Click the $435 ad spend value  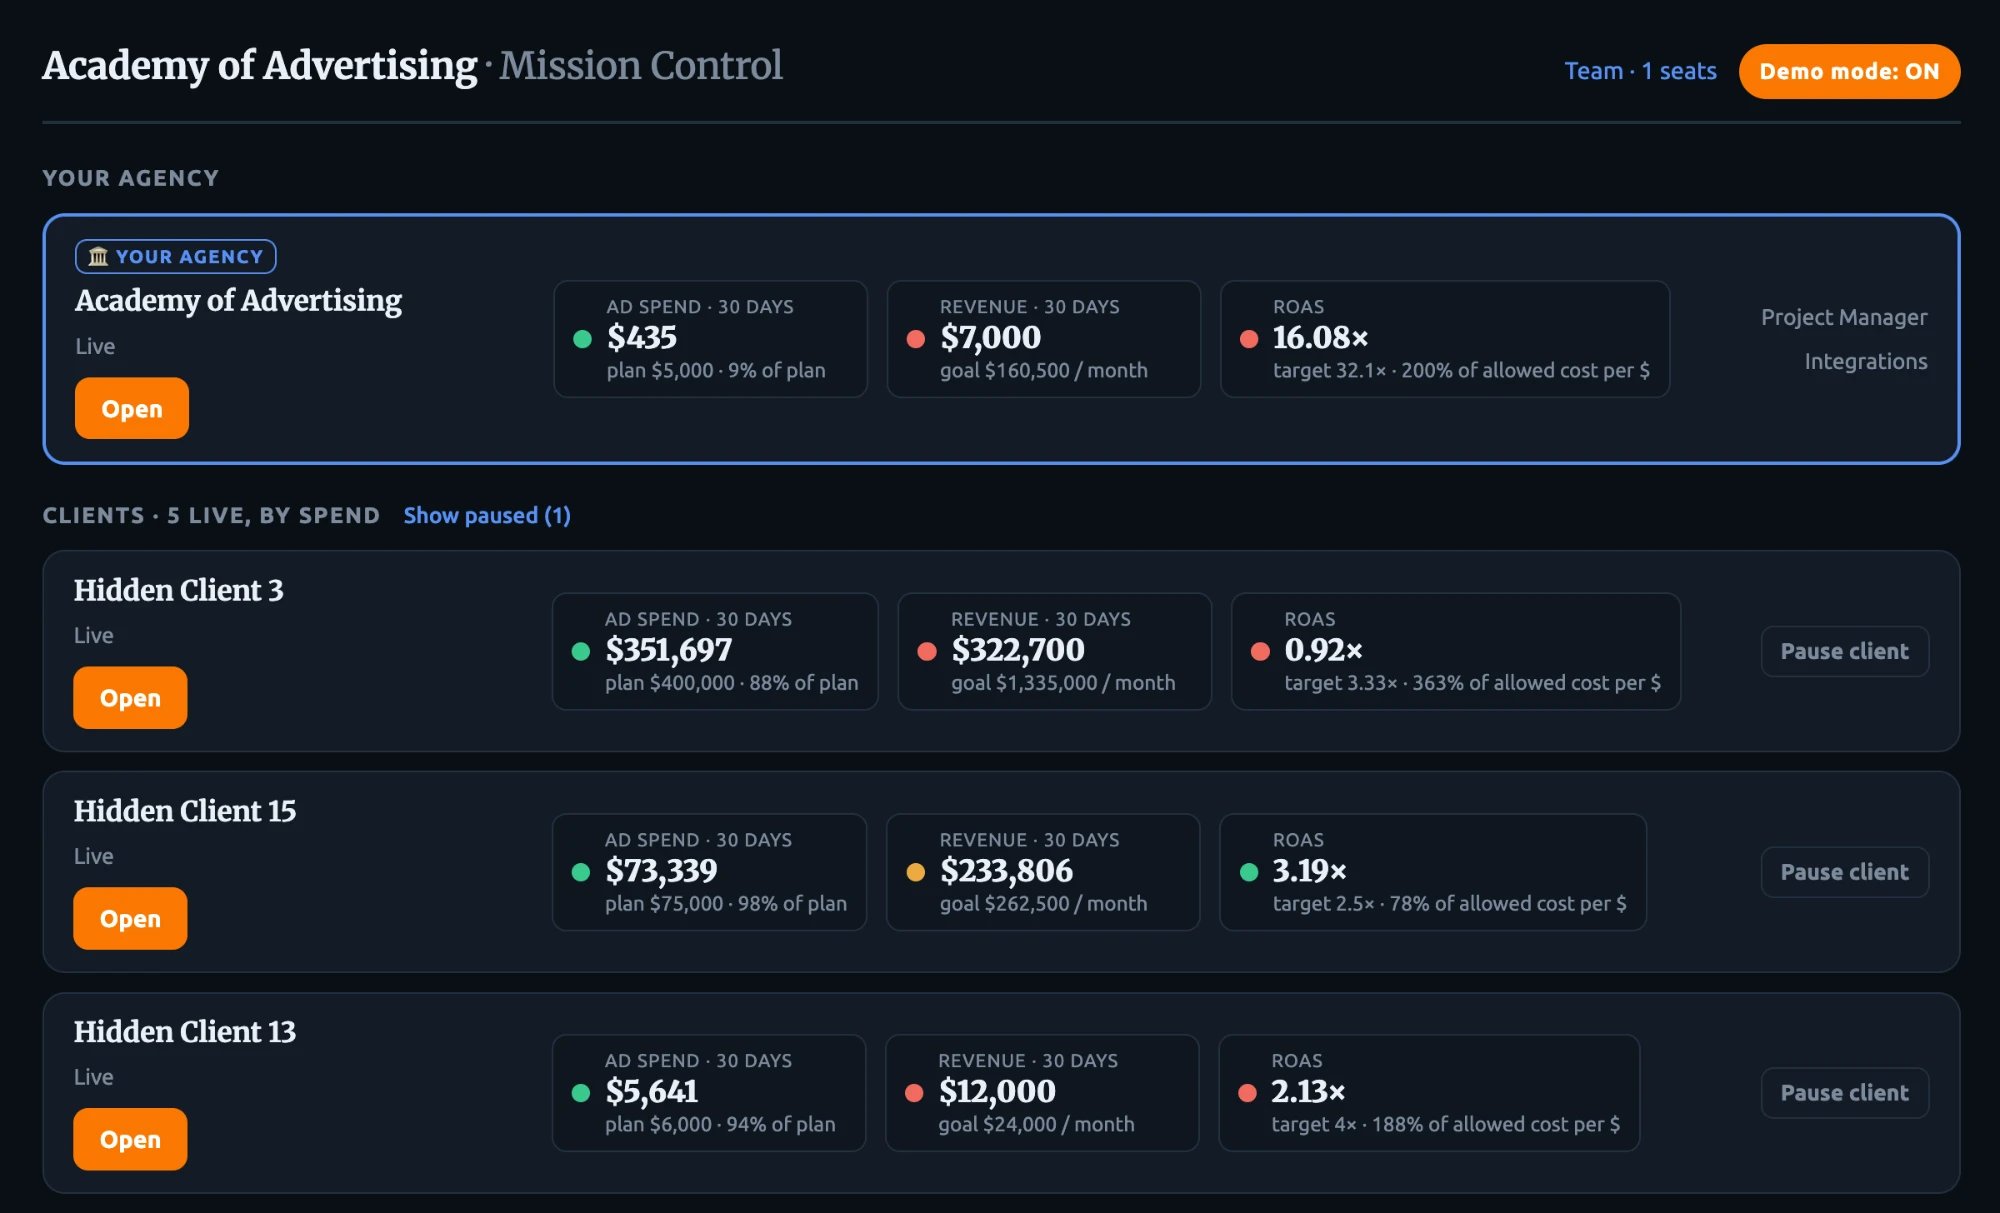641,338
